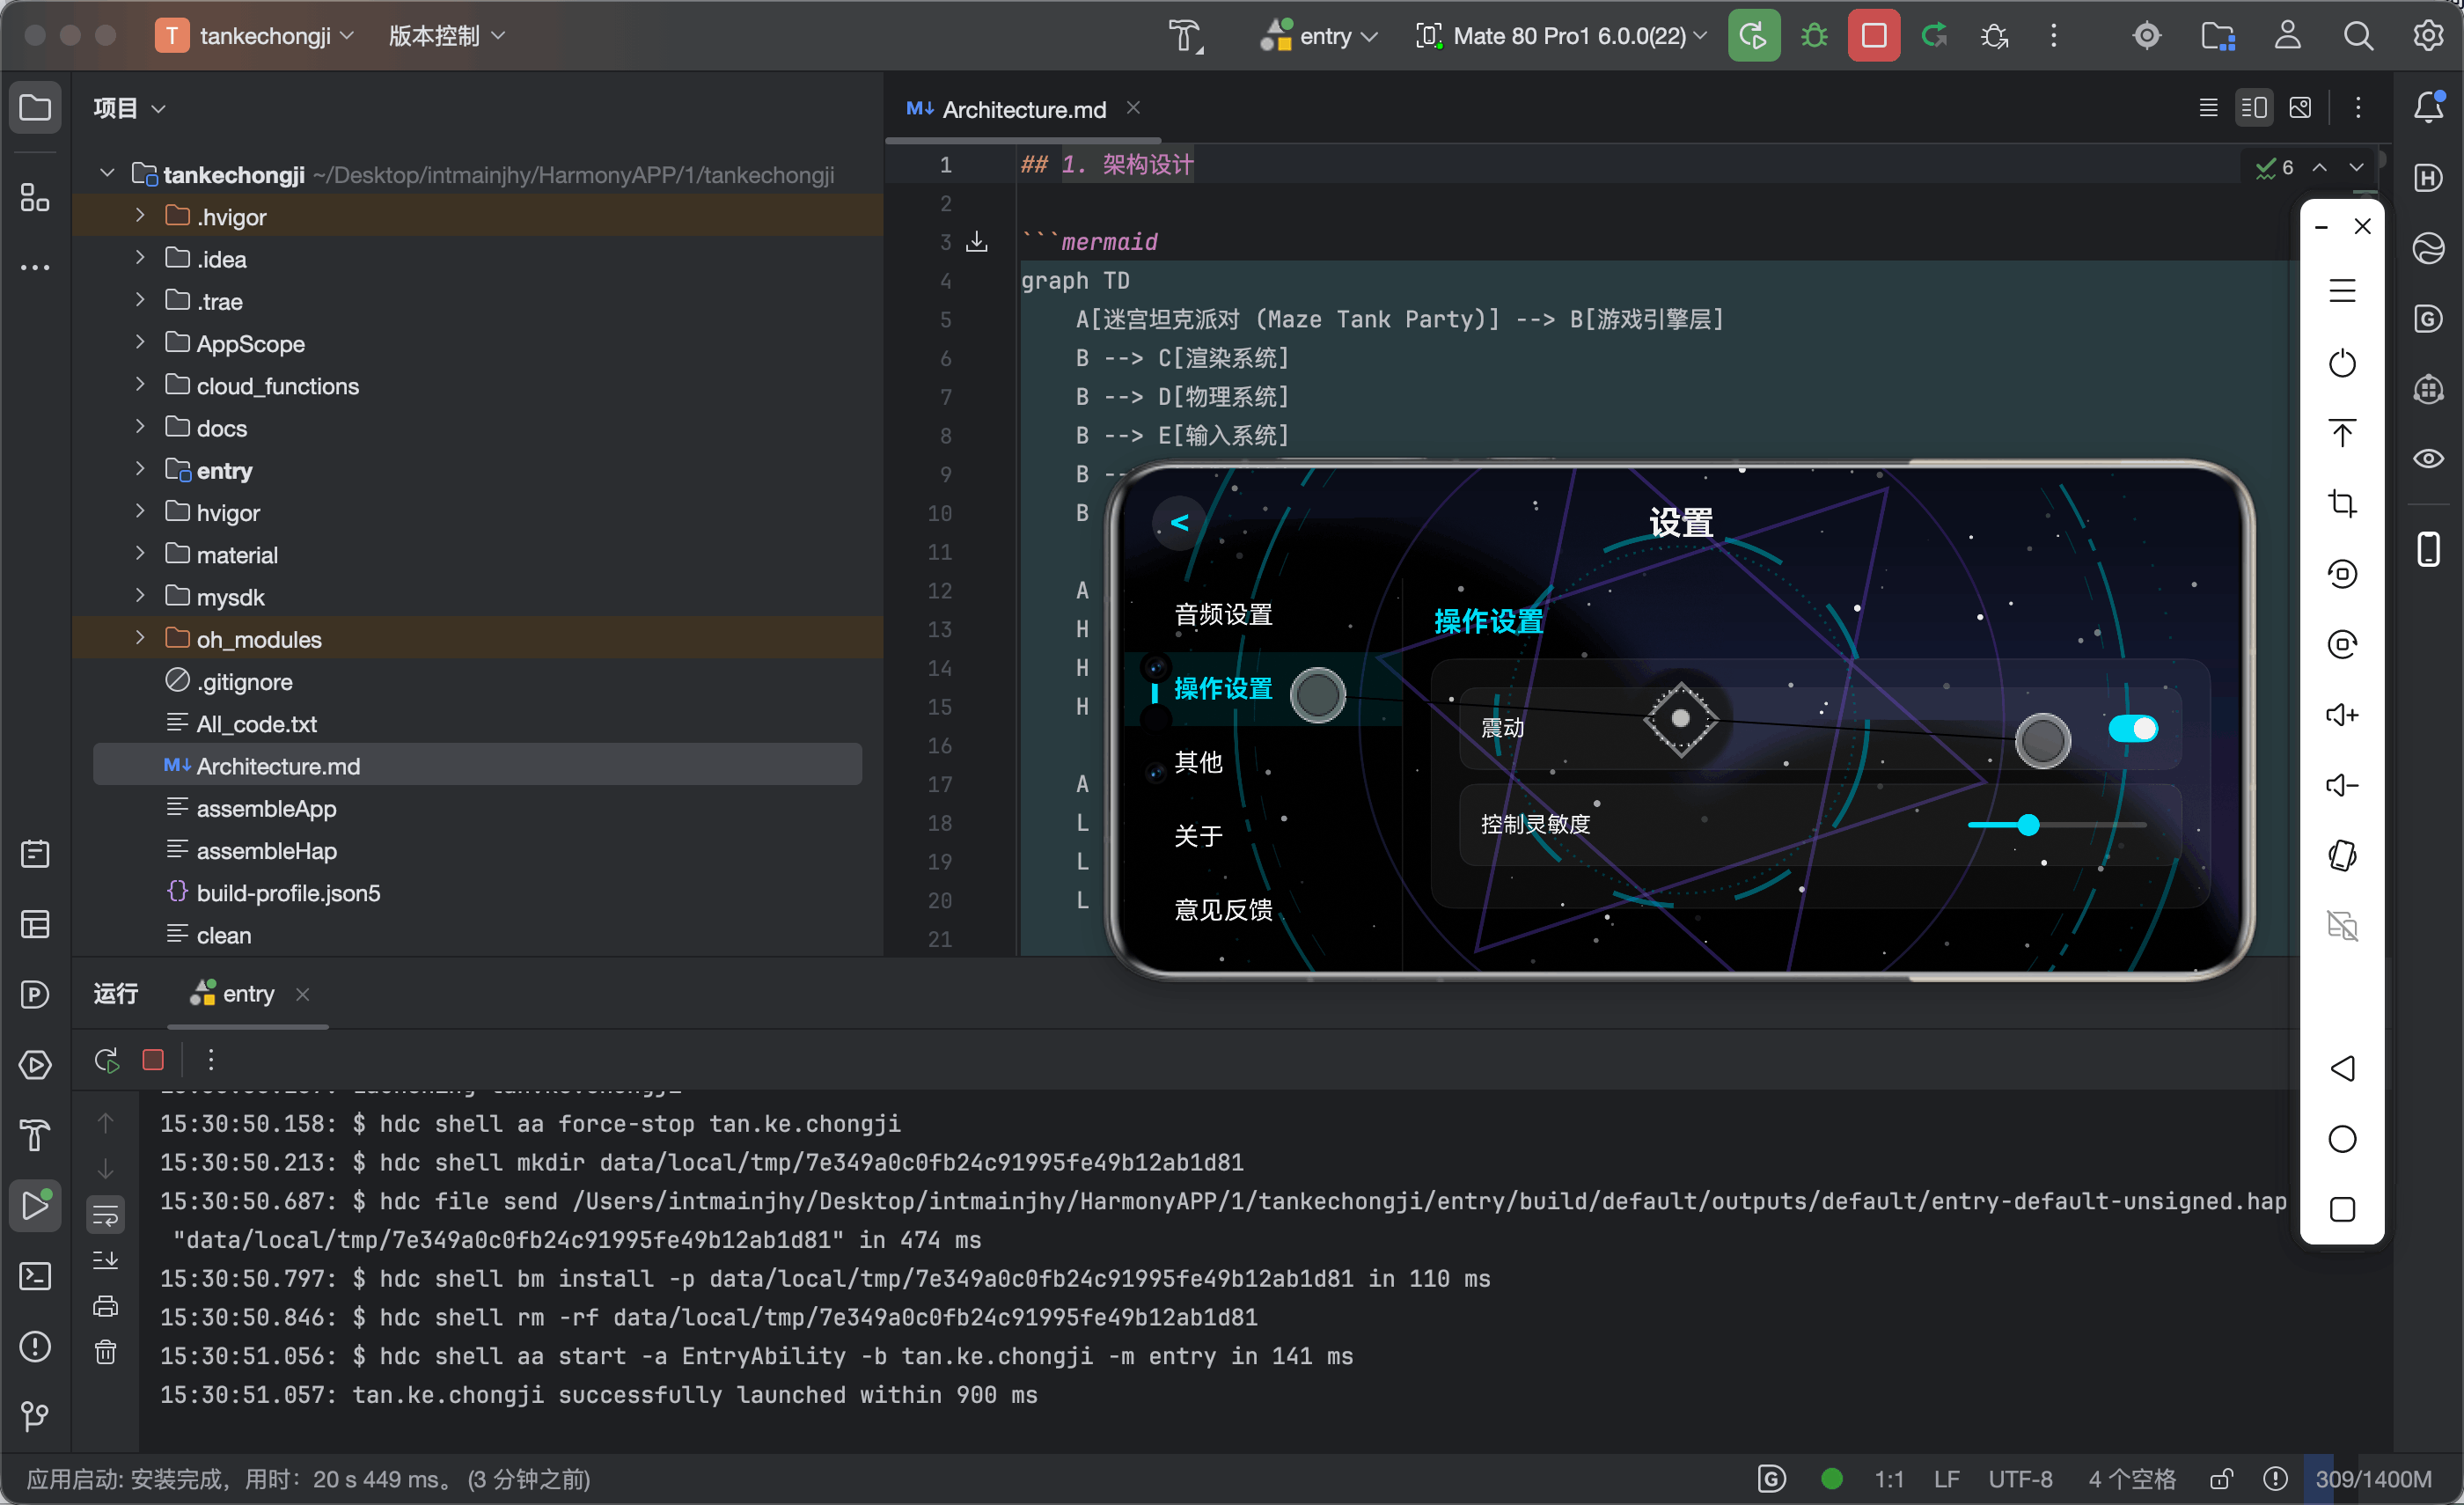Select 其他 in emulator settings menu
This screenshot has width=2464, height=1505.
[x=1198, y=762]
